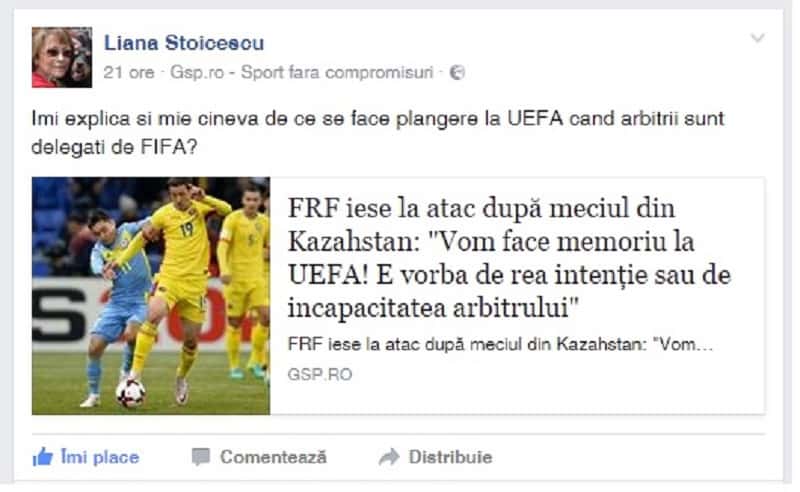
Task: Click the thumbs-up Like icon
Action: 42,457
